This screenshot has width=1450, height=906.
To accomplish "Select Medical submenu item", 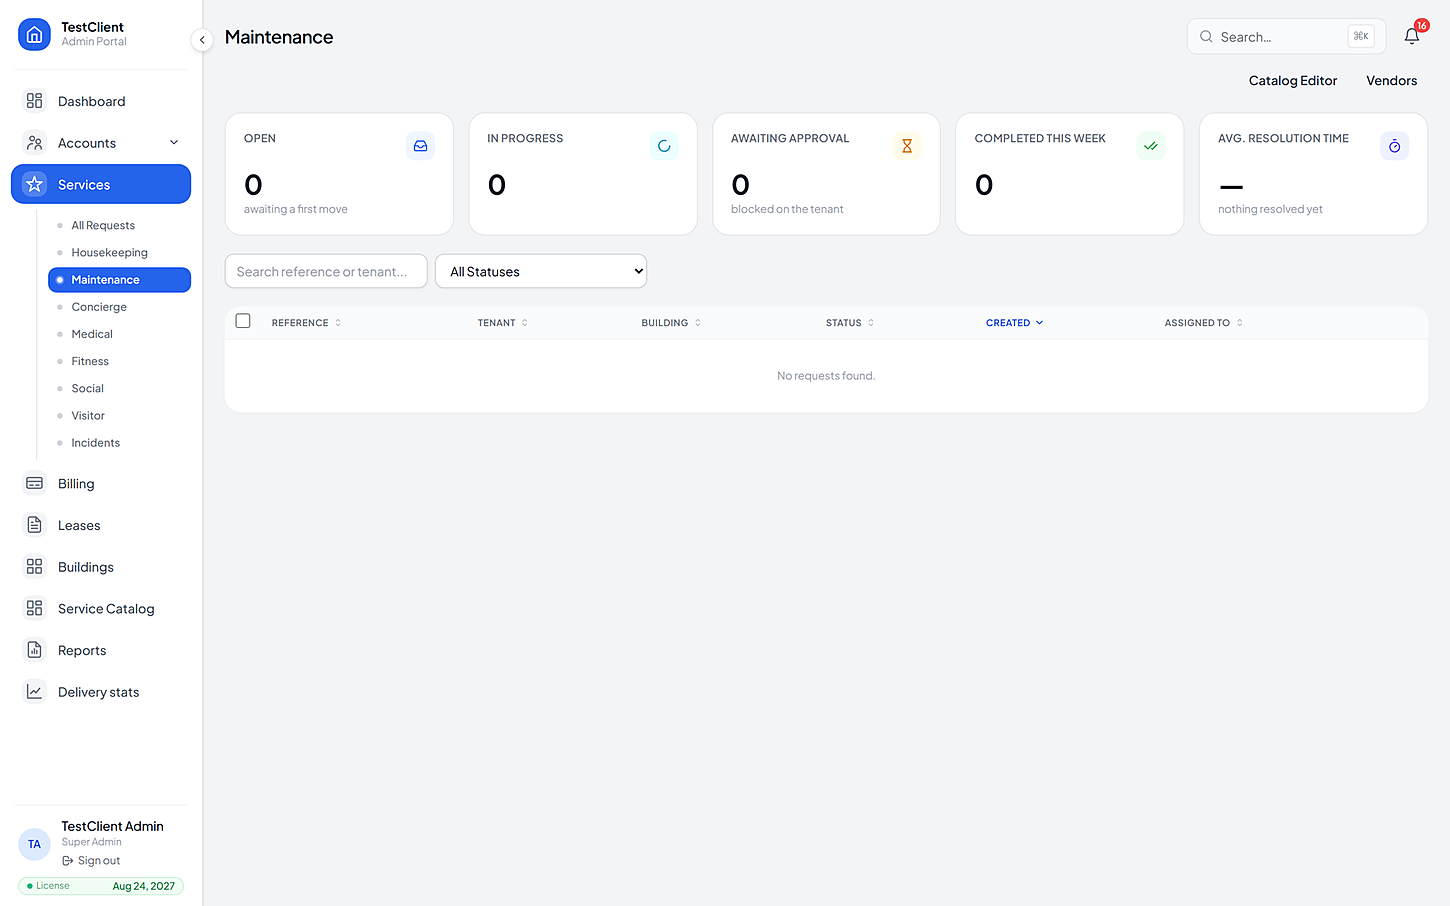I will click(119, 334).
